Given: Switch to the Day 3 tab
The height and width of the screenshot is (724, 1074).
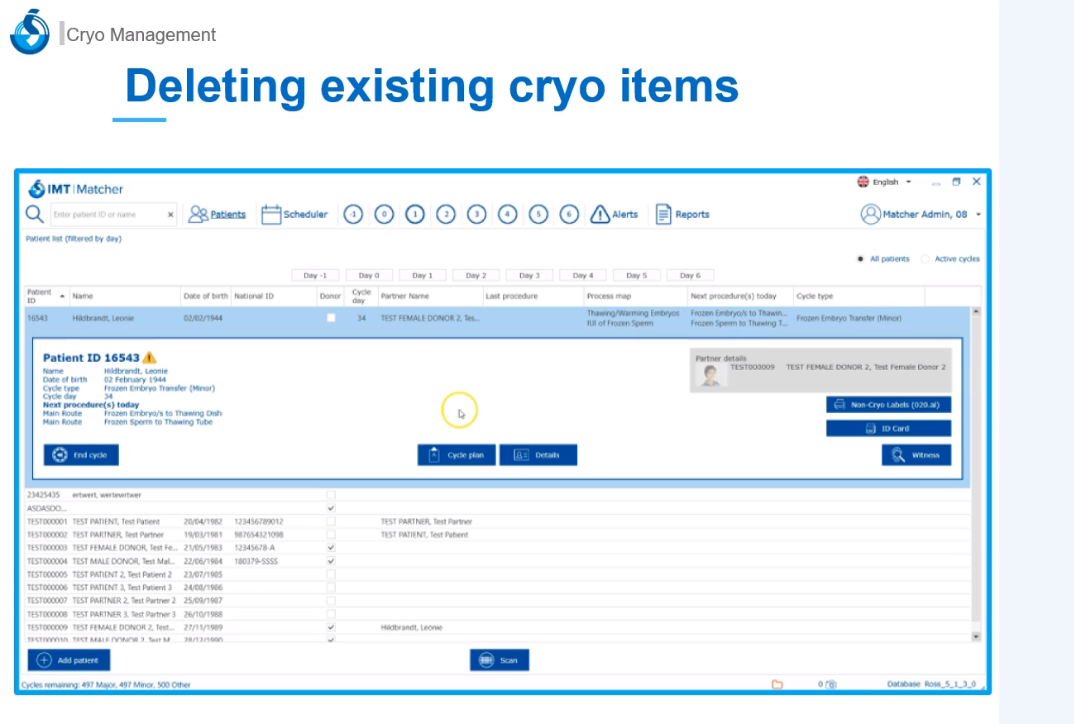Looking at the screenshot, I should tap(529, 275).
